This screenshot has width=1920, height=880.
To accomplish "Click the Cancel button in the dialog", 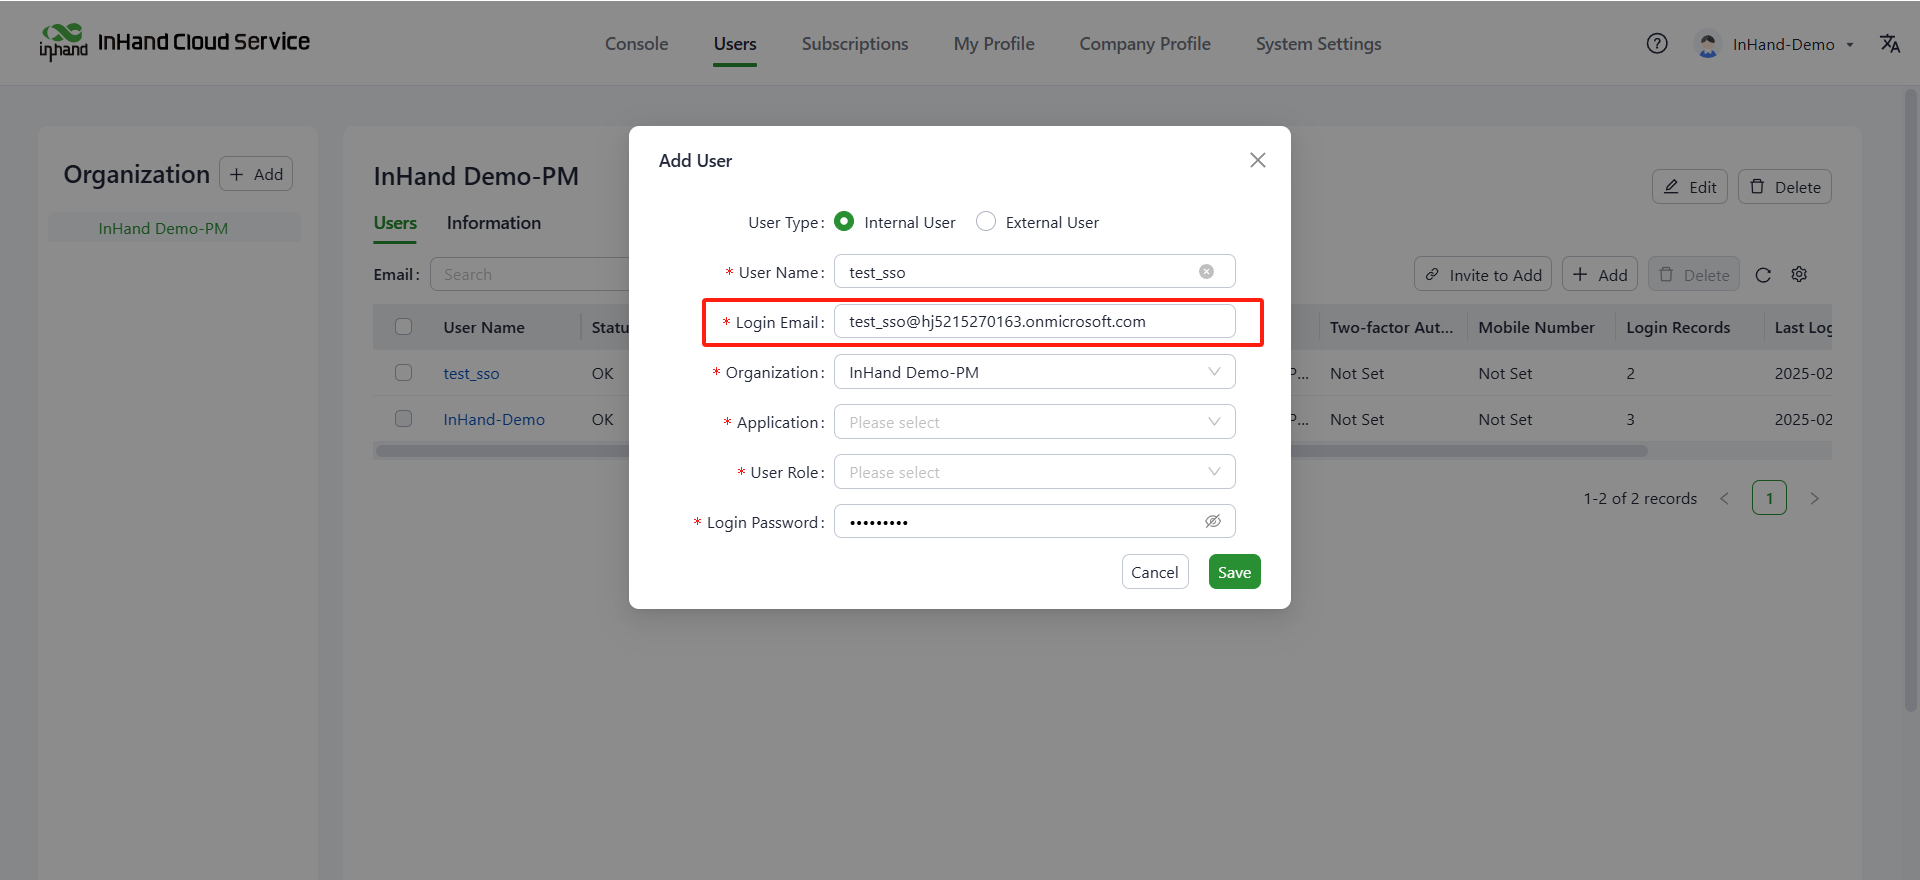I will pos(1154,572).
